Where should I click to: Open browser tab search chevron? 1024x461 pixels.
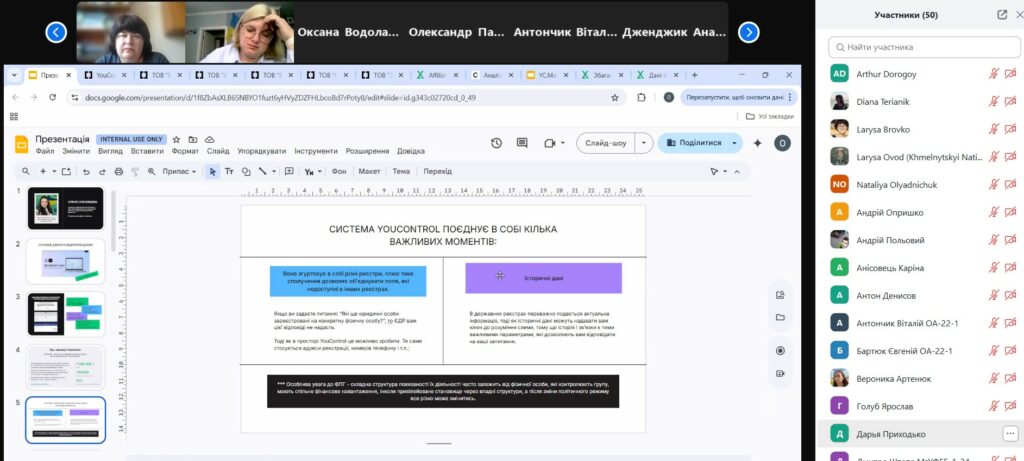click(13, 75)
